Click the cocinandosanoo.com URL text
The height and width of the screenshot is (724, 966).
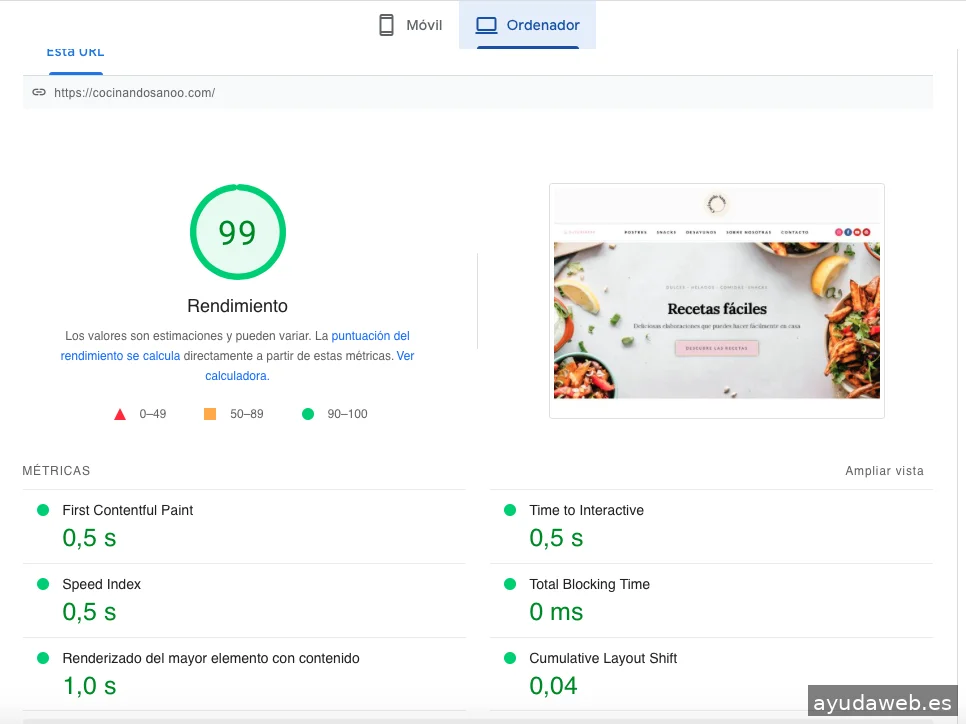point(134,93)
